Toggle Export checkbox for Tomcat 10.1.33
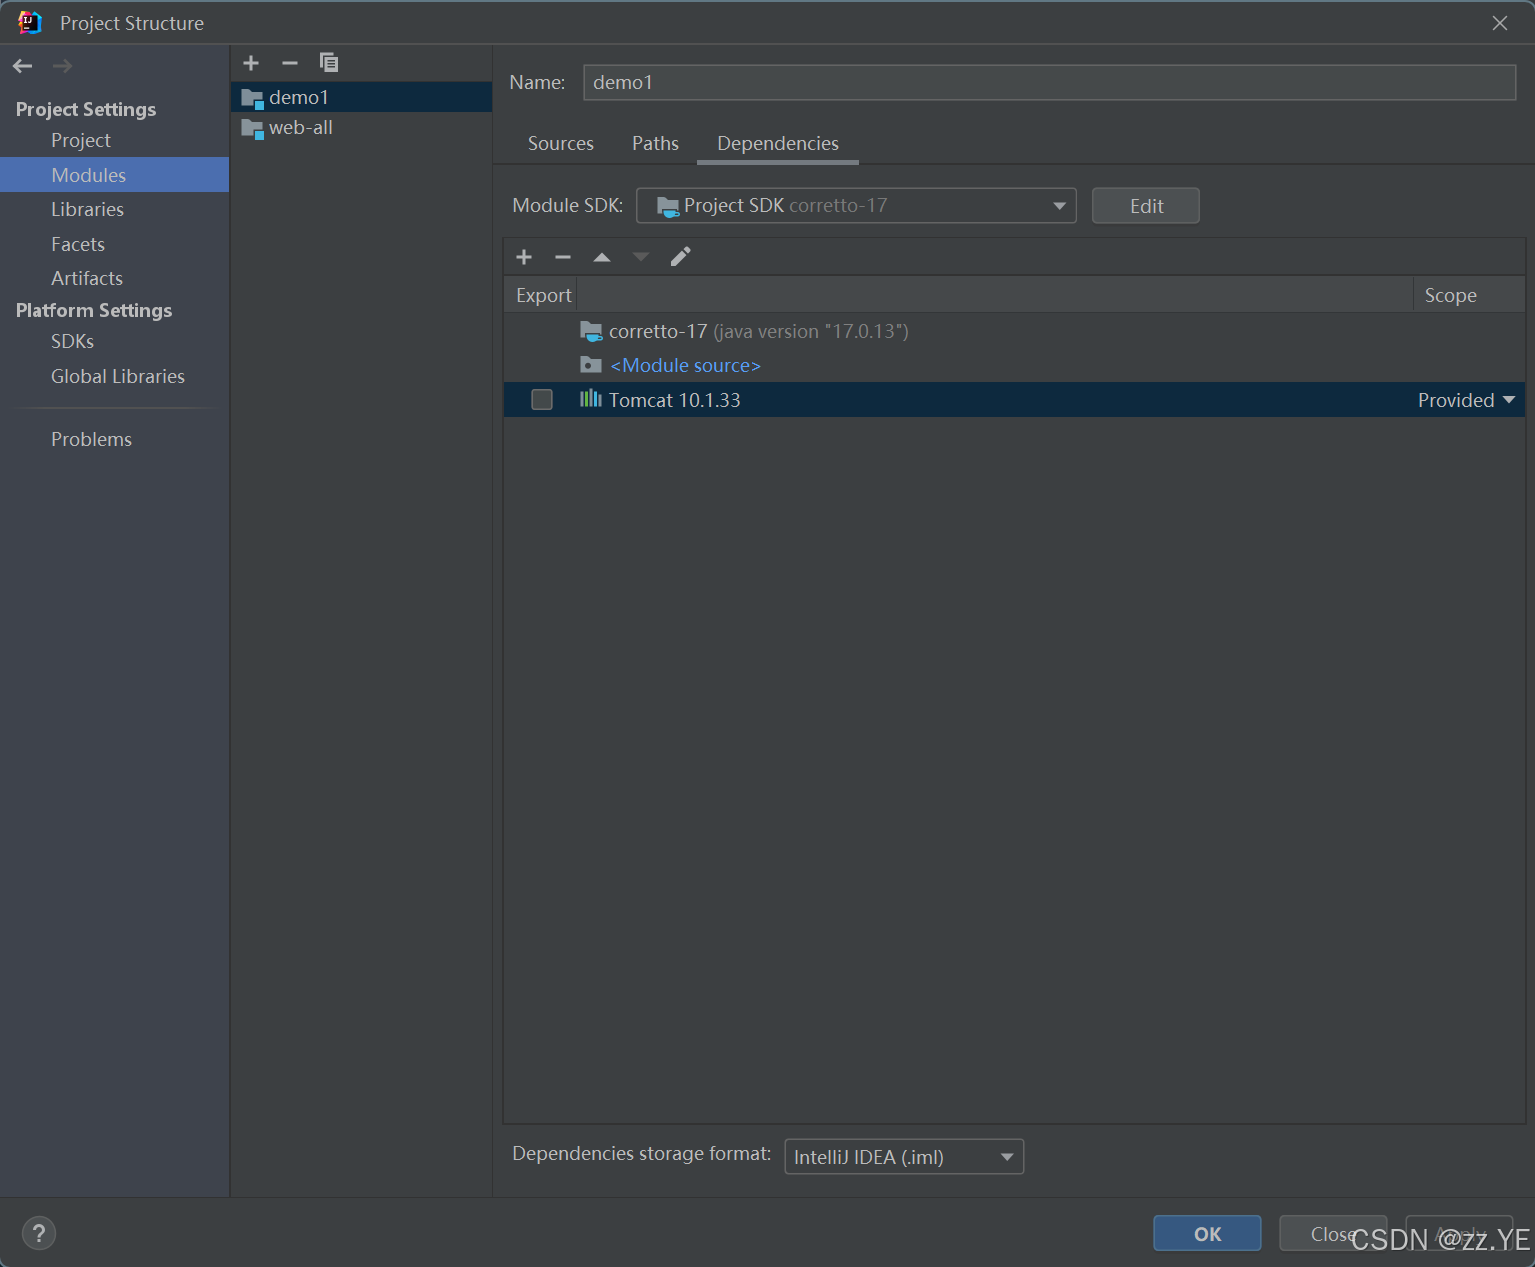Screen dimensions: 1535x1267 coord(542,400)
